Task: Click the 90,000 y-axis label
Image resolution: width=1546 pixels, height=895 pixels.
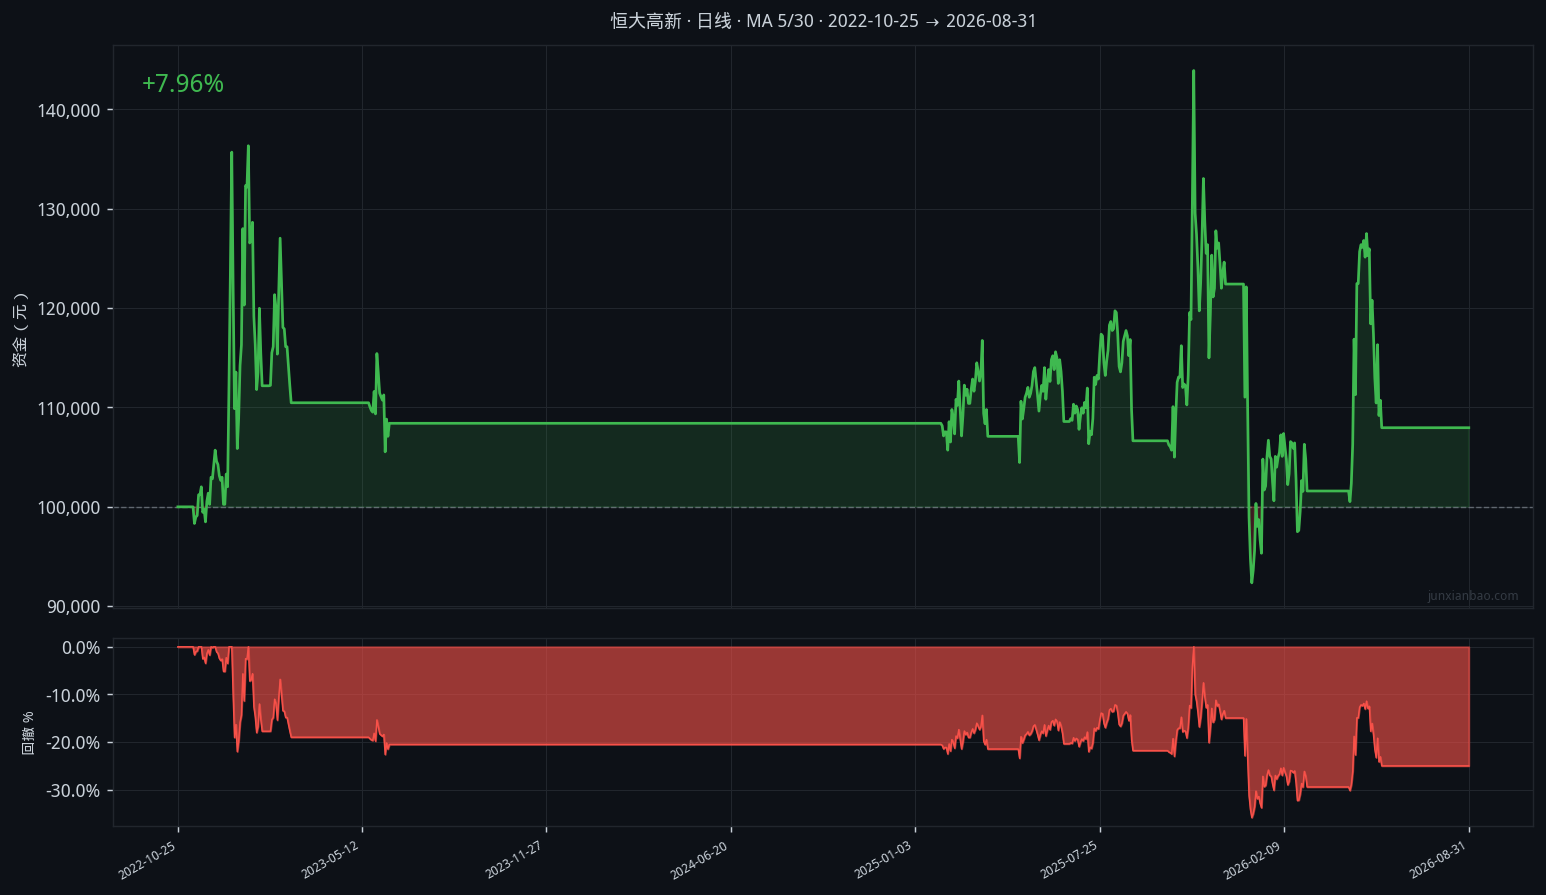Action: (73, 607)
